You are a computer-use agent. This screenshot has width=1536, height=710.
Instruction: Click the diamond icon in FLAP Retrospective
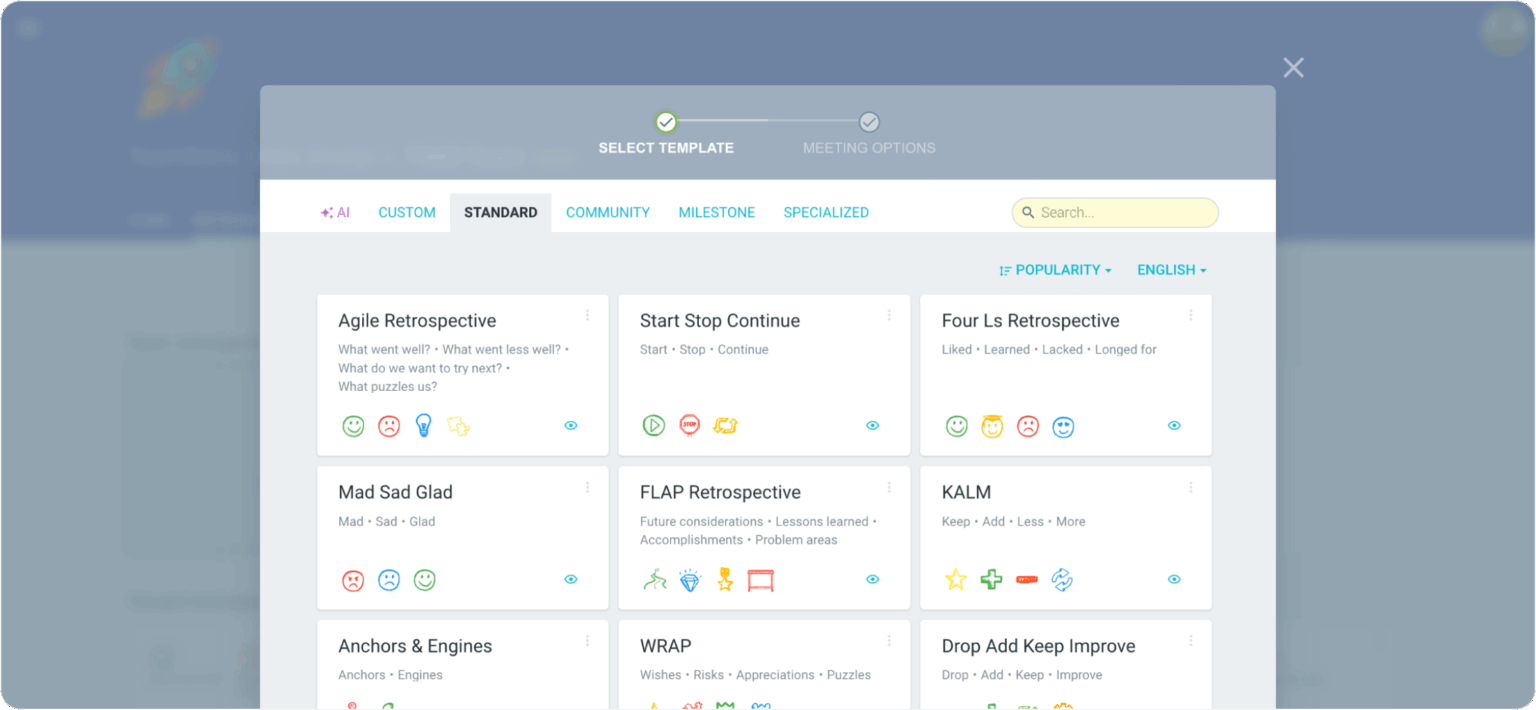(690, 580)
